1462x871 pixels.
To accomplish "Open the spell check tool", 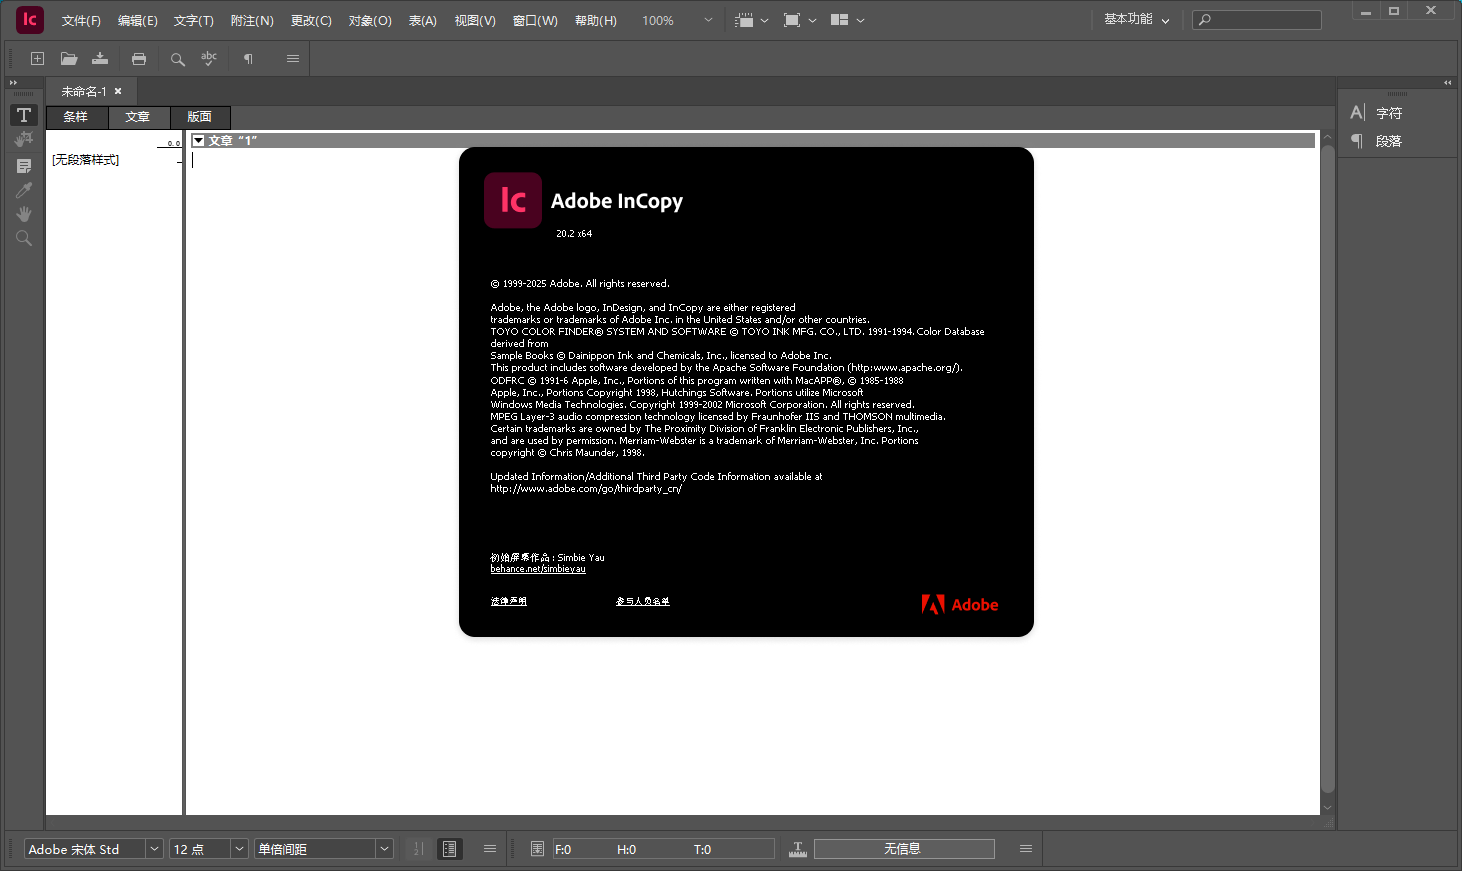I will point(209,58).
